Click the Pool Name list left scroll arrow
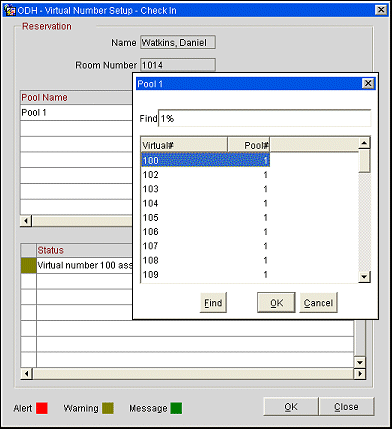392x429 pixels. point(26,221)
